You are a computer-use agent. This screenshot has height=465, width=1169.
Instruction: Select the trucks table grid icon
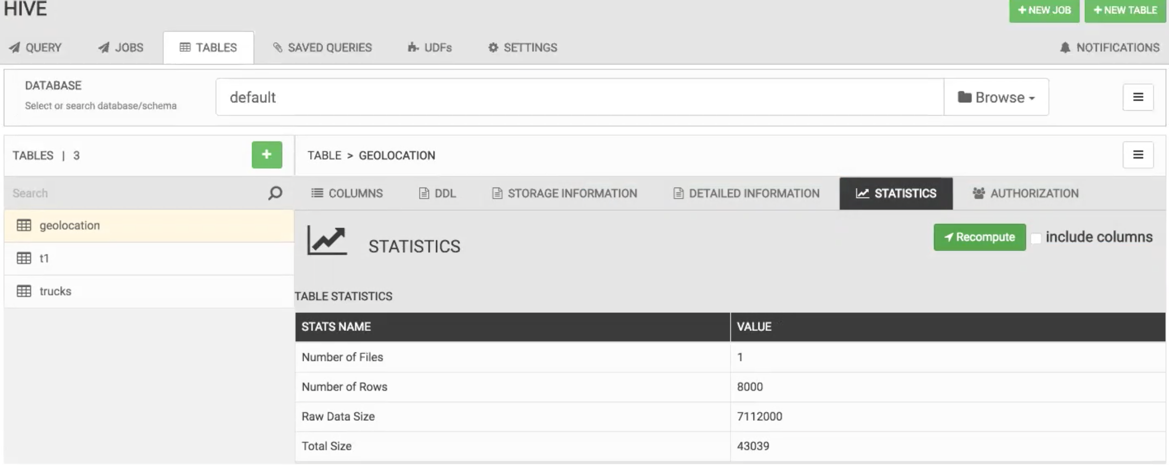24,291
